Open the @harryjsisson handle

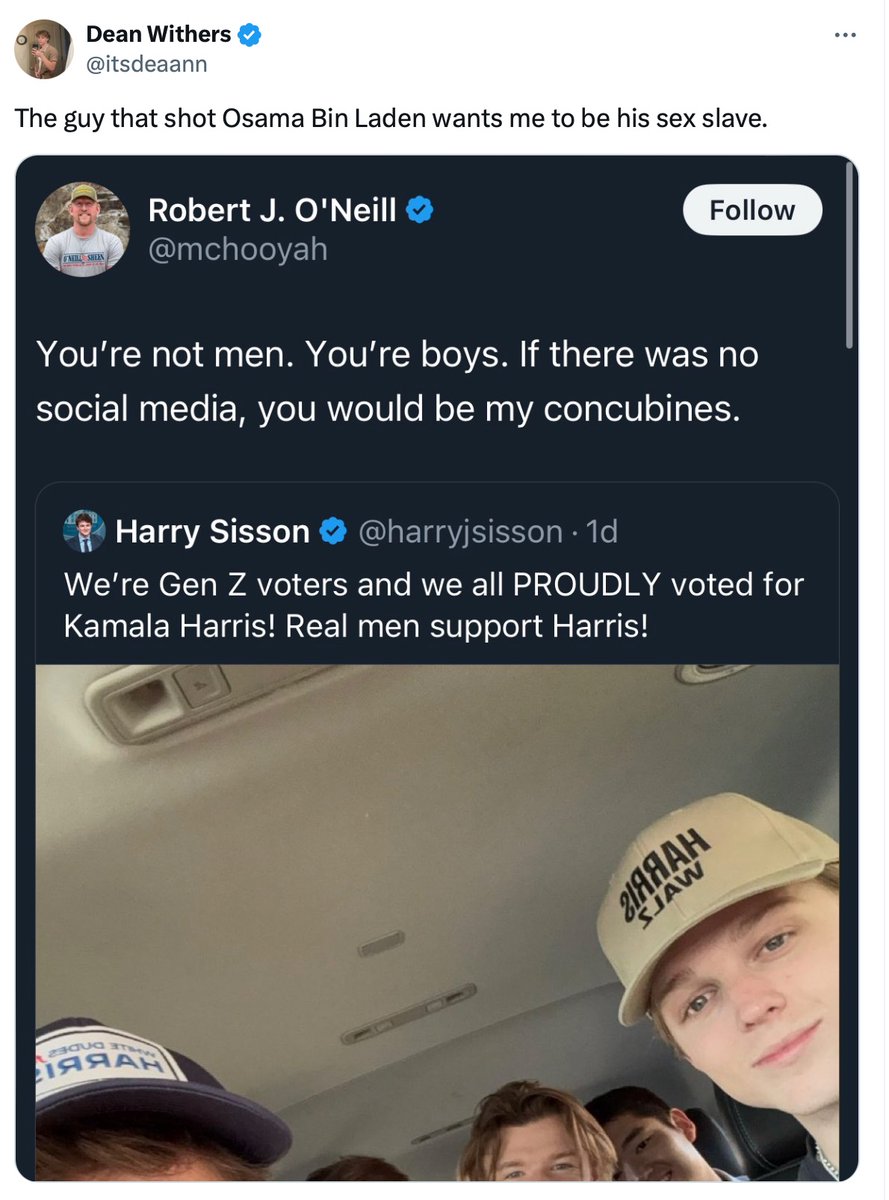(x=461, y=532)
